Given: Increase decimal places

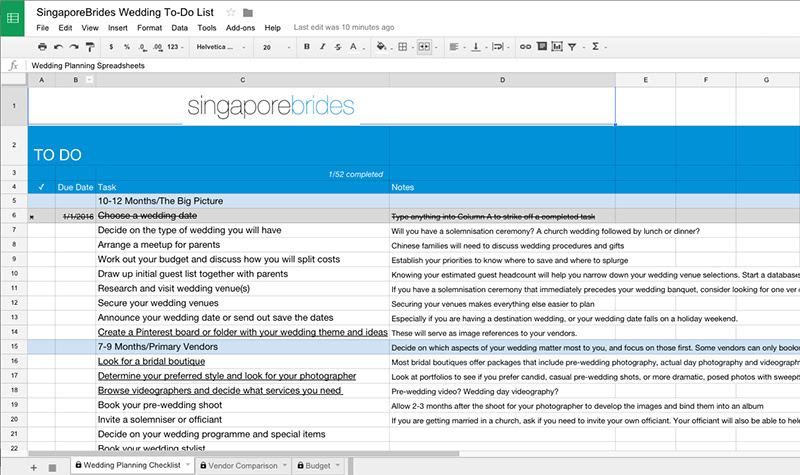Looking at the screenshot, I should pos(157,47).
